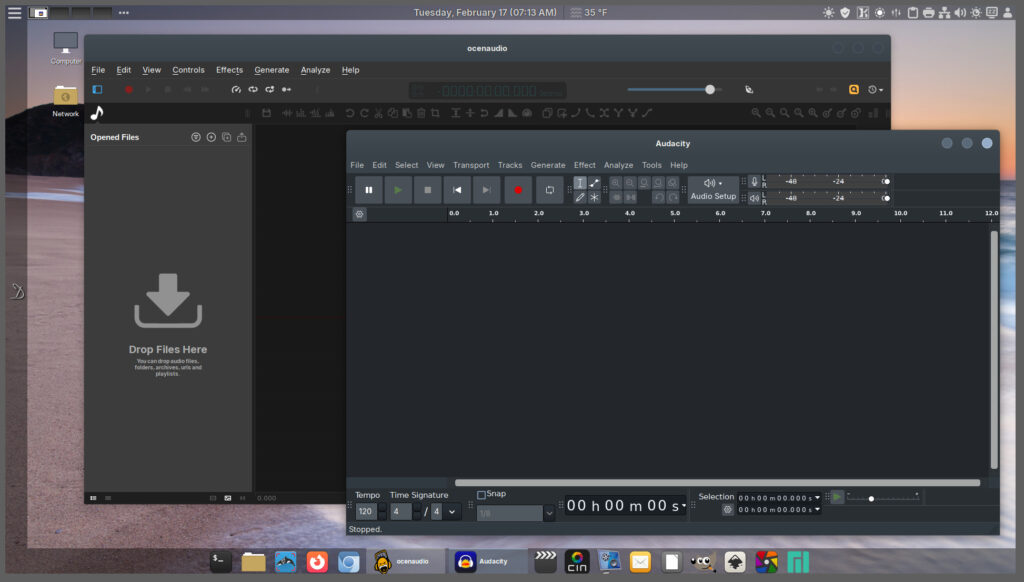Screen dimensions: 1024x582
Task: Click the speaker playback meter icon
Action: pyautogui.click(x=754, y=198)
